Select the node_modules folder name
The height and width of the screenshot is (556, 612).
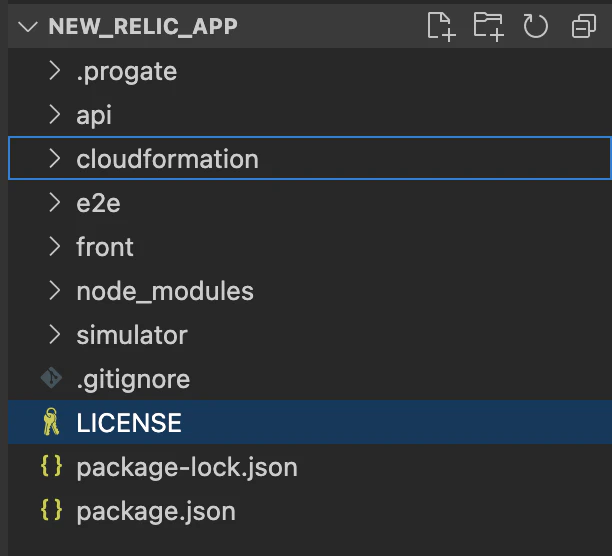[x=165, y=291]
